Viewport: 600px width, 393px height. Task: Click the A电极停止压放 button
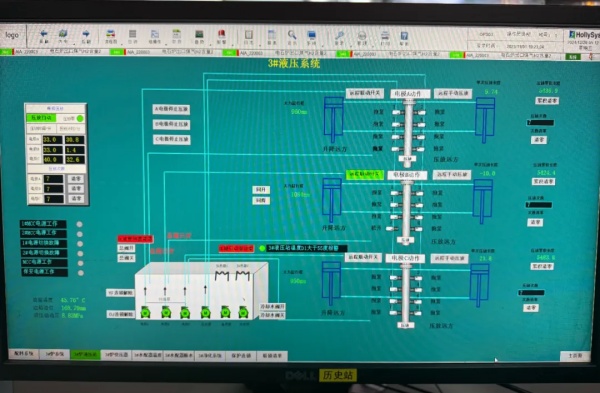pos(171,109)
